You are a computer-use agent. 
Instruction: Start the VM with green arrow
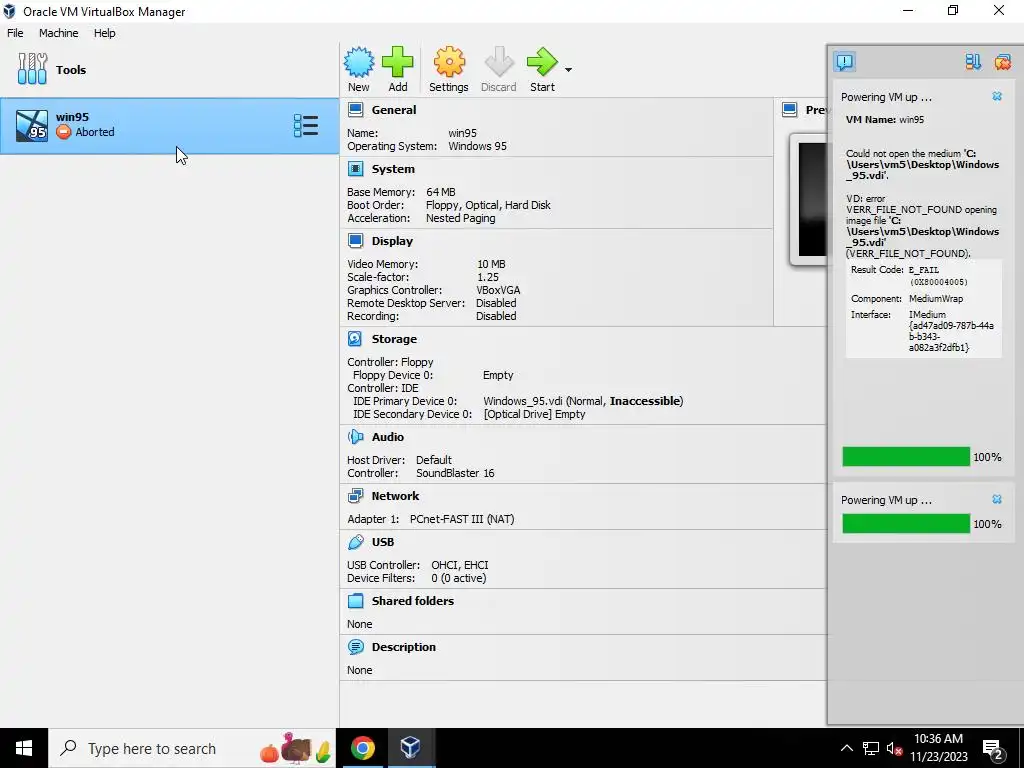click(542, 62)
